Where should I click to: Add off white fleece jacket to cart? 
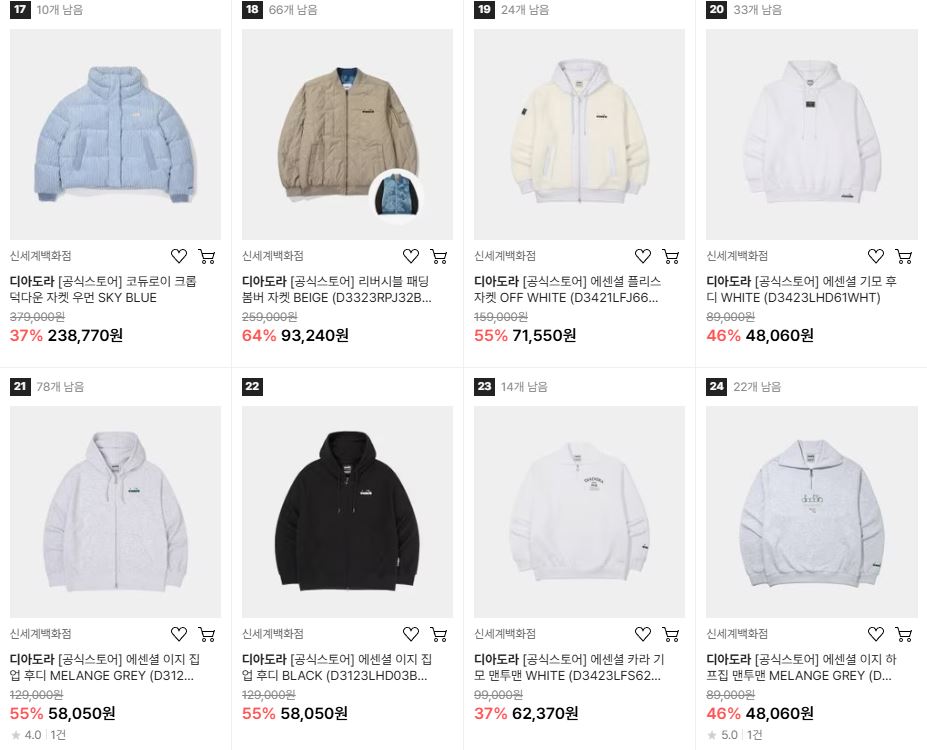tap(670, 257)
